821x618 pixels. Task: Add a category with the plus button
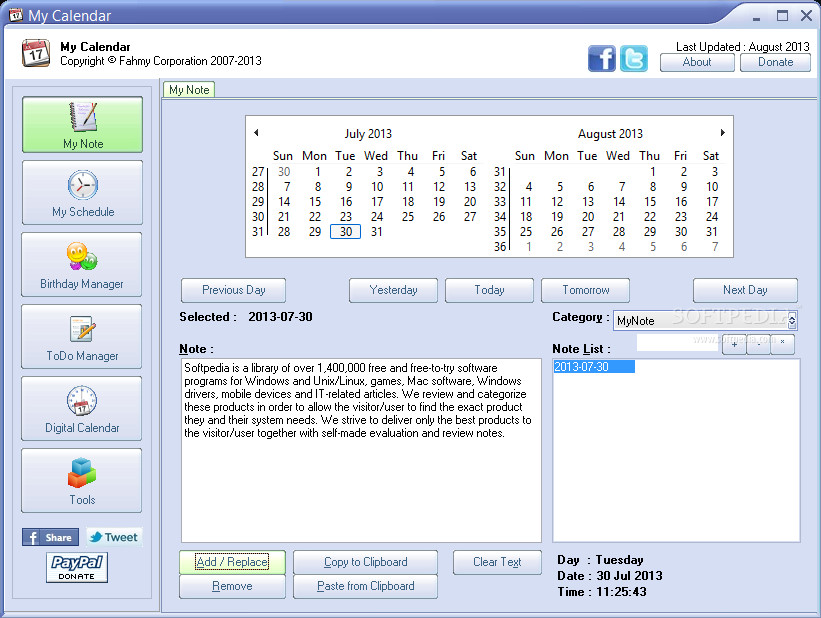[734, 345]
